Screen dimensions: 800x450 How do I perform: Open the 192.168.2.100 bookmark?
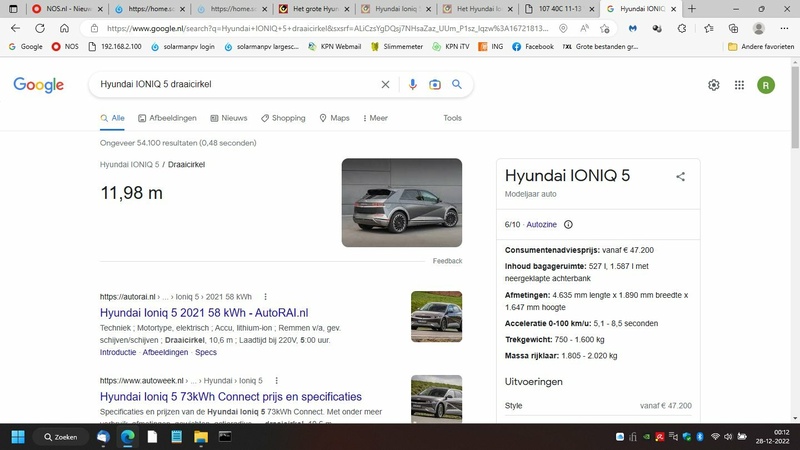(115, 46)
